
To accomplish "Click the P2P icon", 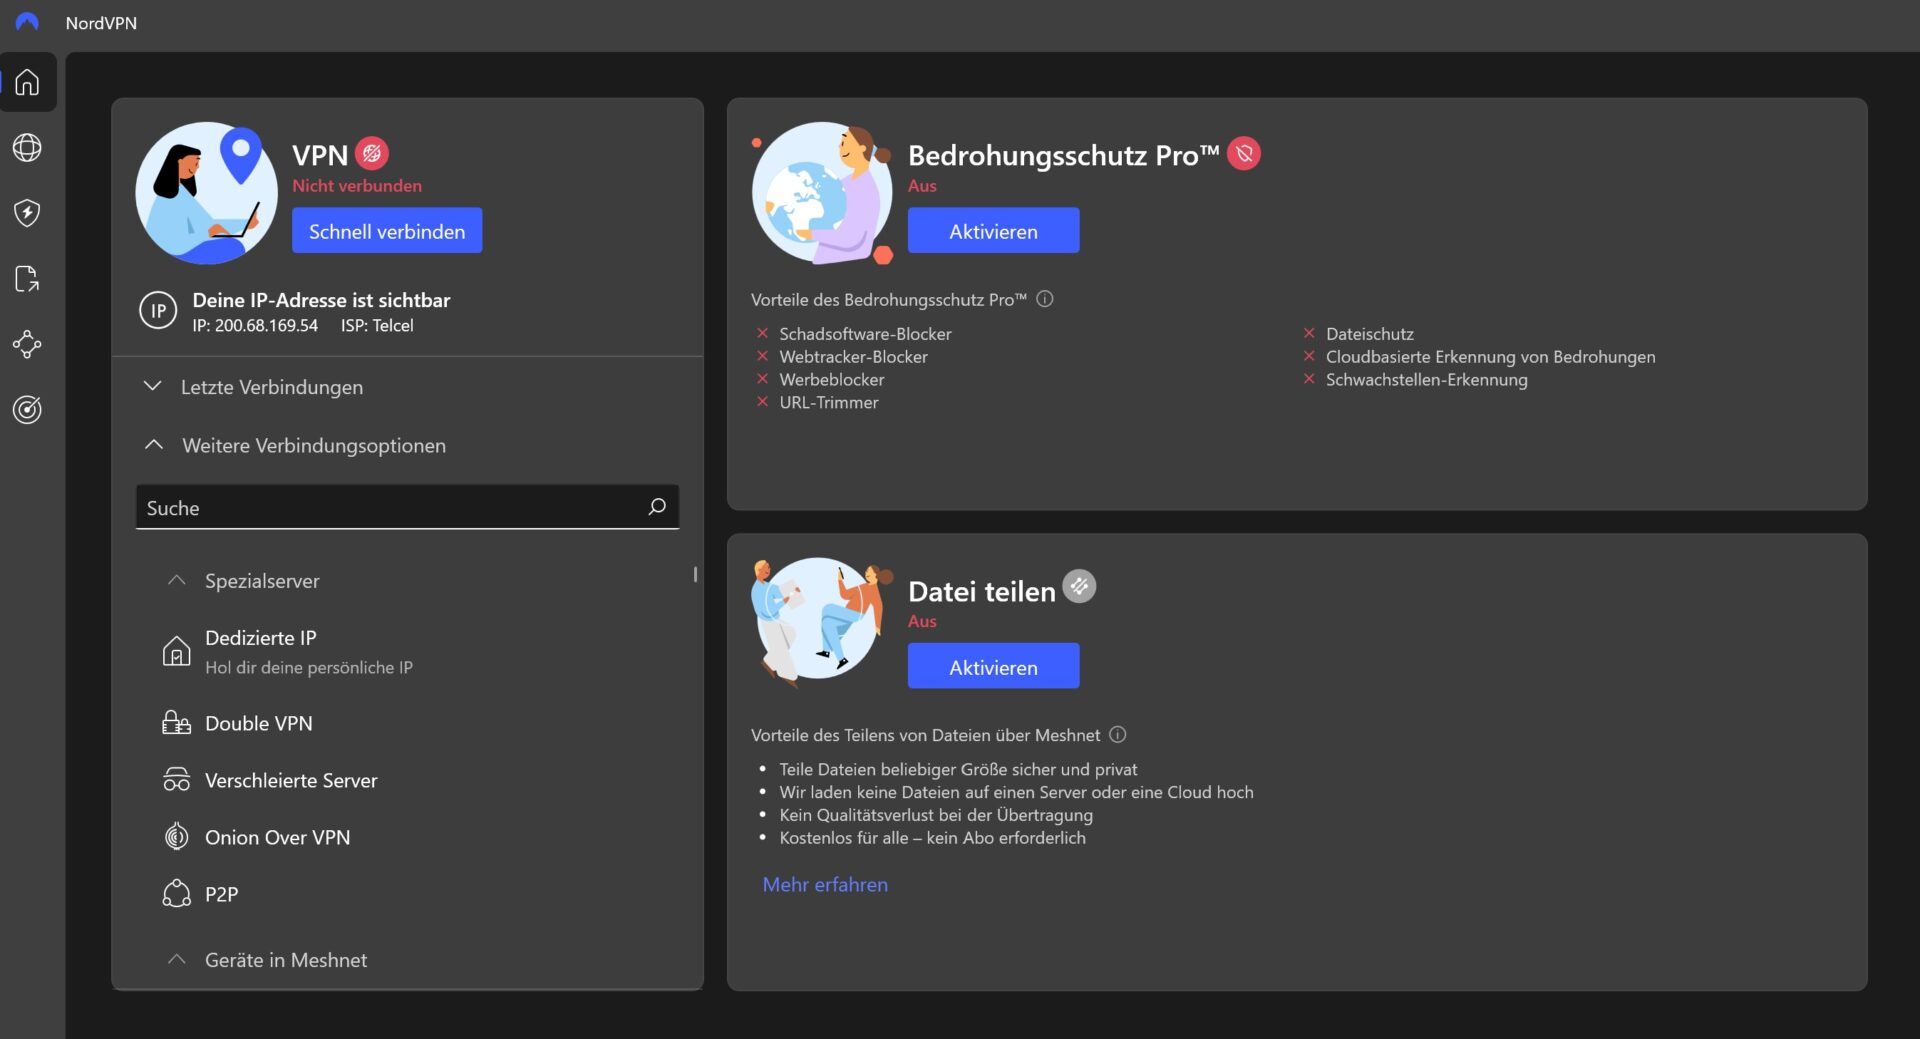I will pos(176,894).
